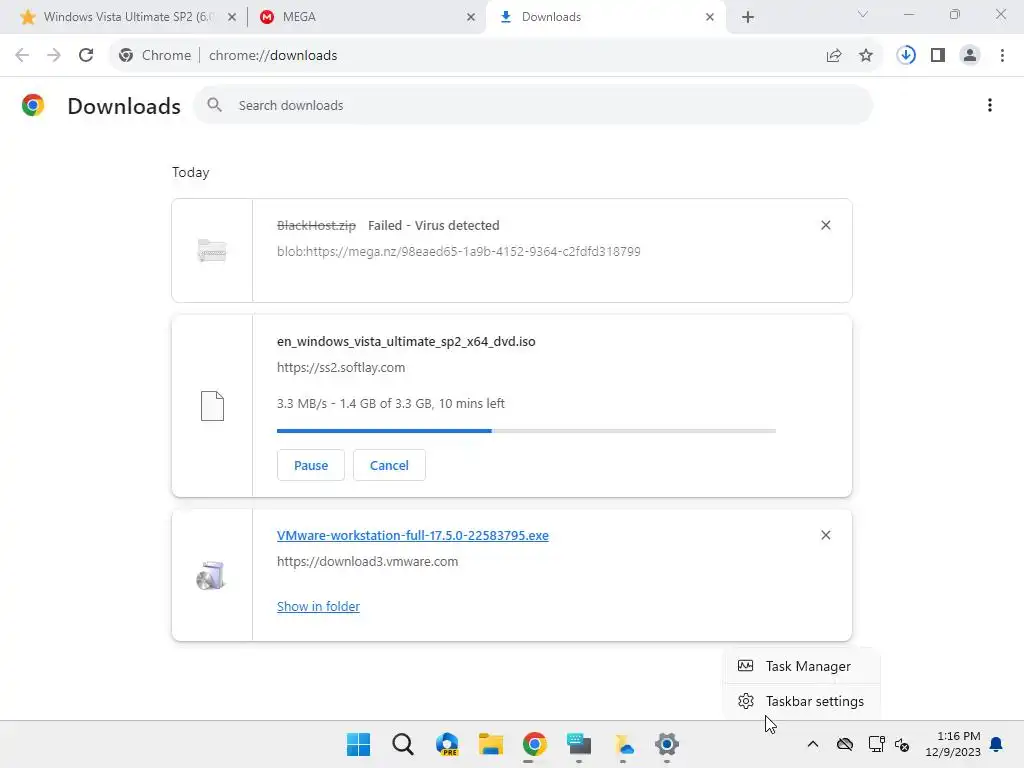
Task: Click the OneDrive cloud tray icon
Action: coord(845,744)
